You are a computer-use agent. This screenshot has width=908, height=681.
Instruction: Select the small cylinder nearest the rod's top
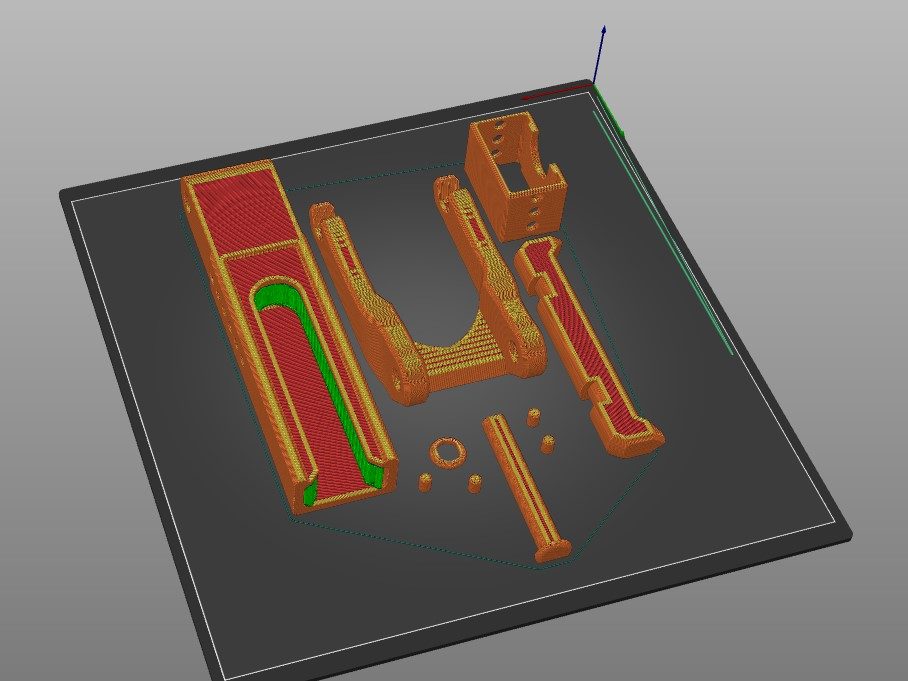[533, 418]
